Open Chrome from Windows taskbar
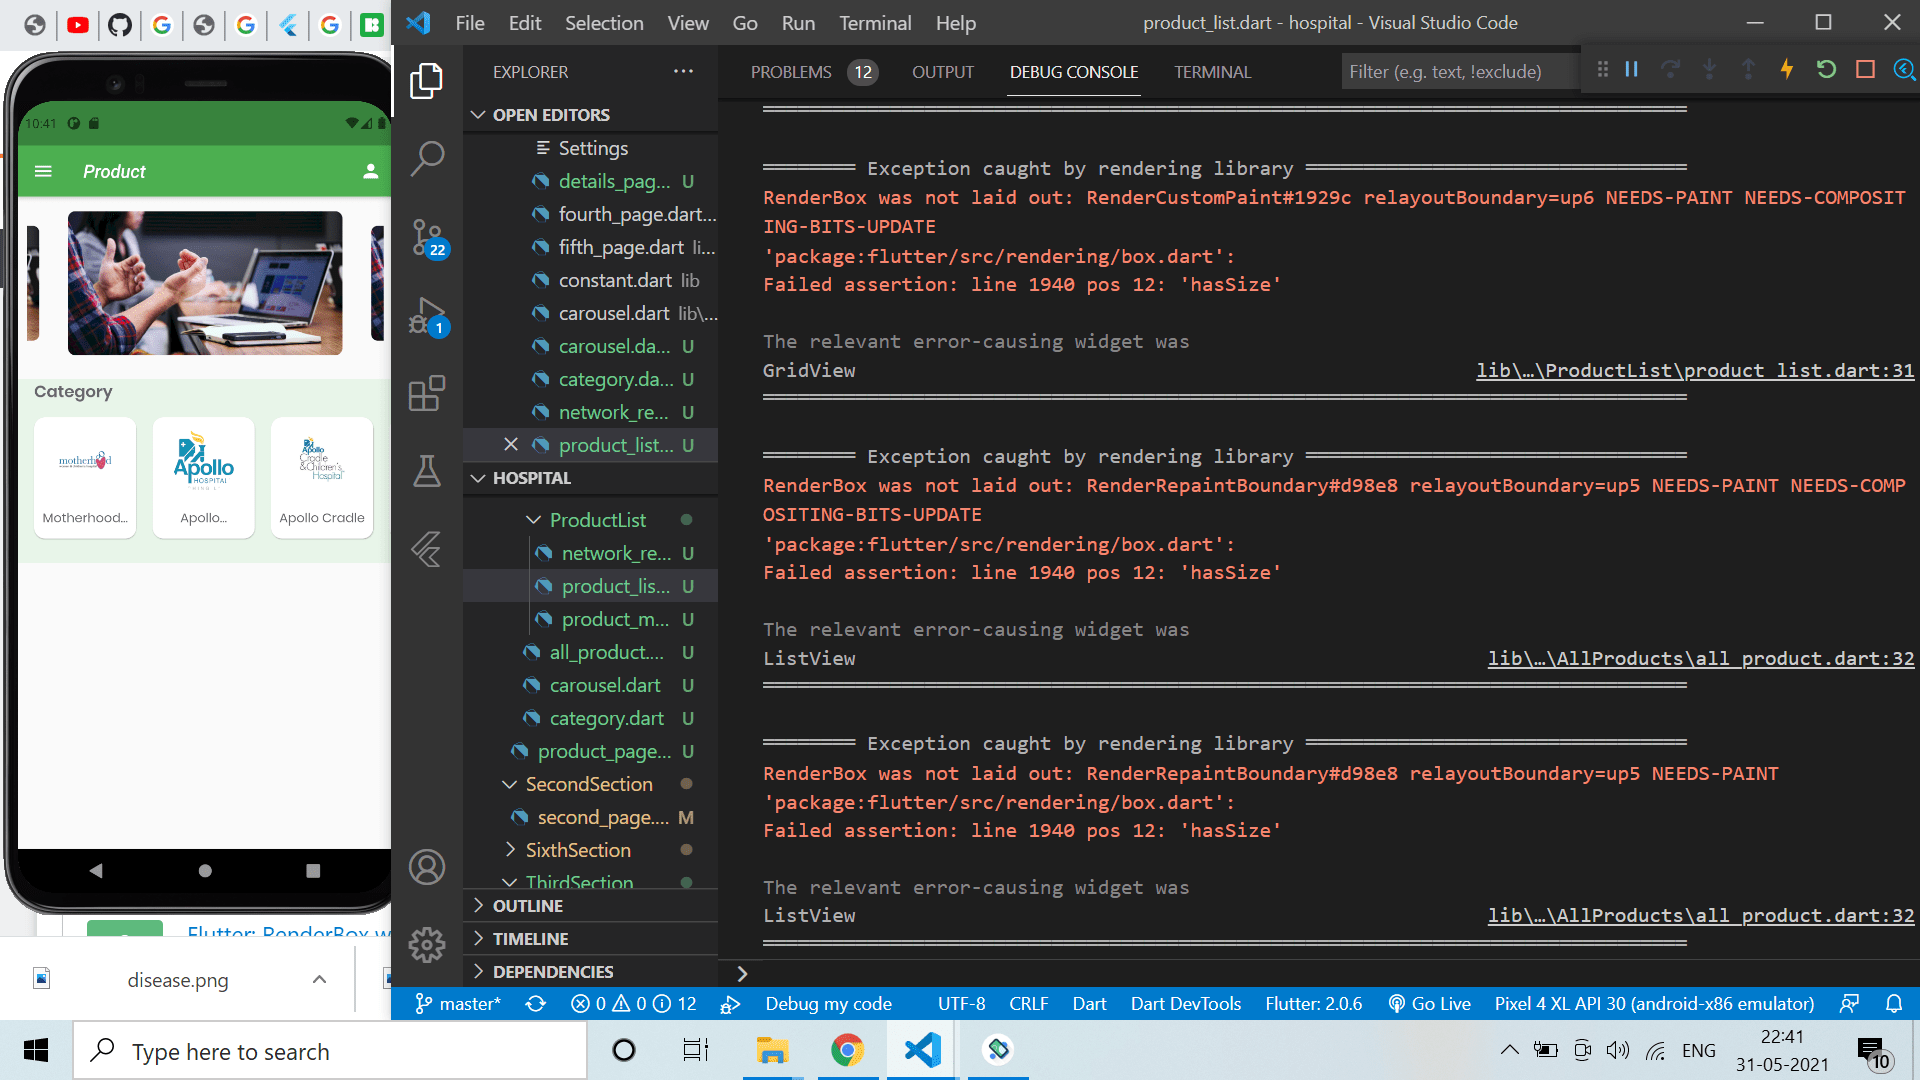The image size is (1920, 1080). click(x=847, y=1050)
